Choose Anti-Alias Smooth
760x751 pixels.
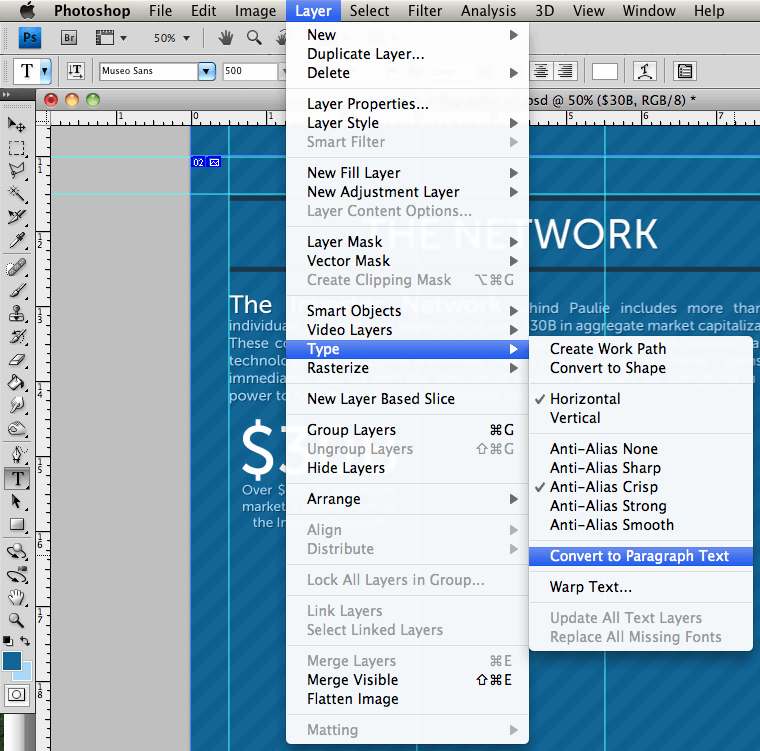tap(612, 525)
